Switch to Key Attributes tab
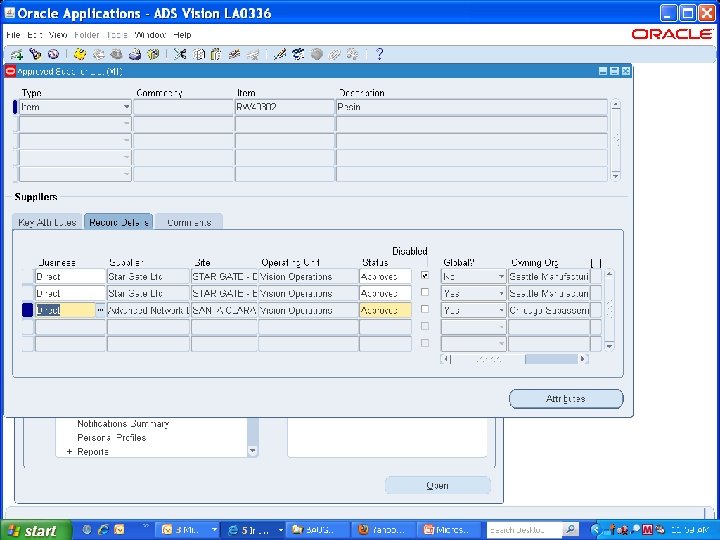Screen dimensions: 720x540 pos(47,222)
